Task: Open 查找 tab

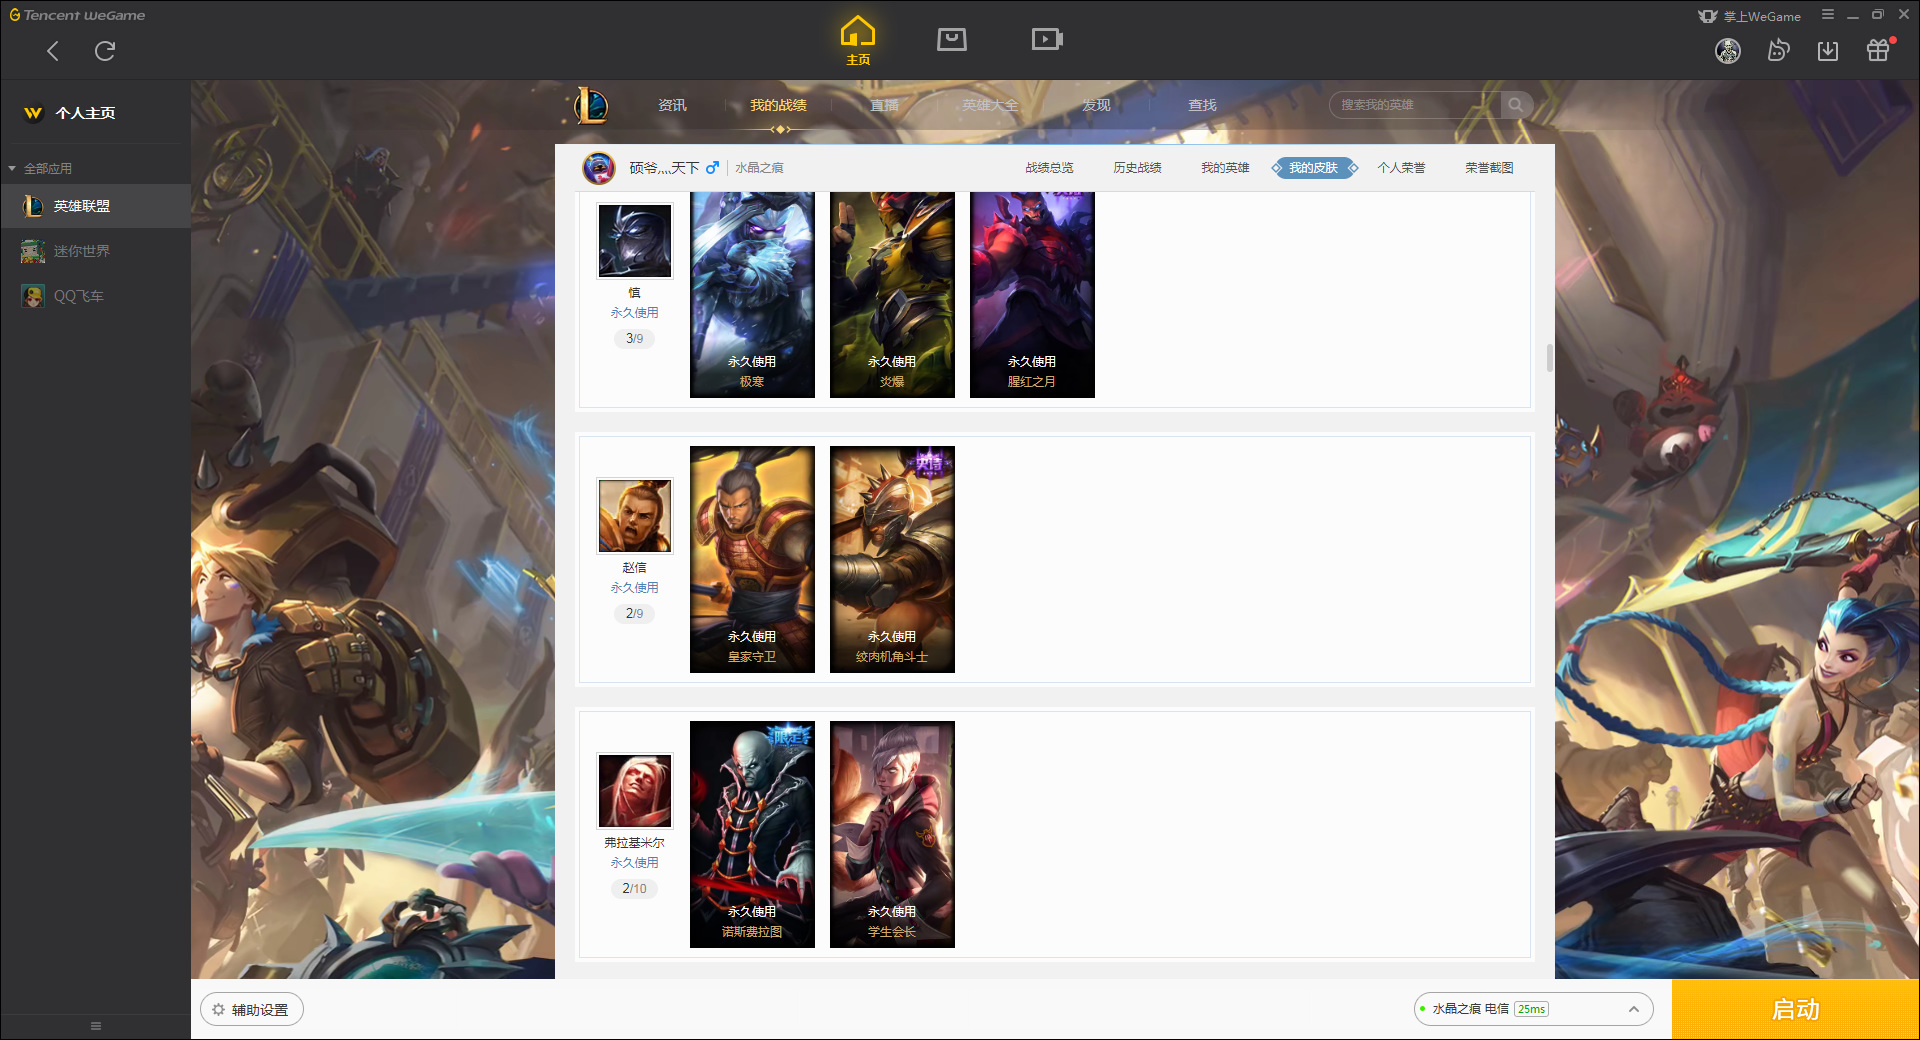Action: pyautogui.click(x=1202, y=105)
